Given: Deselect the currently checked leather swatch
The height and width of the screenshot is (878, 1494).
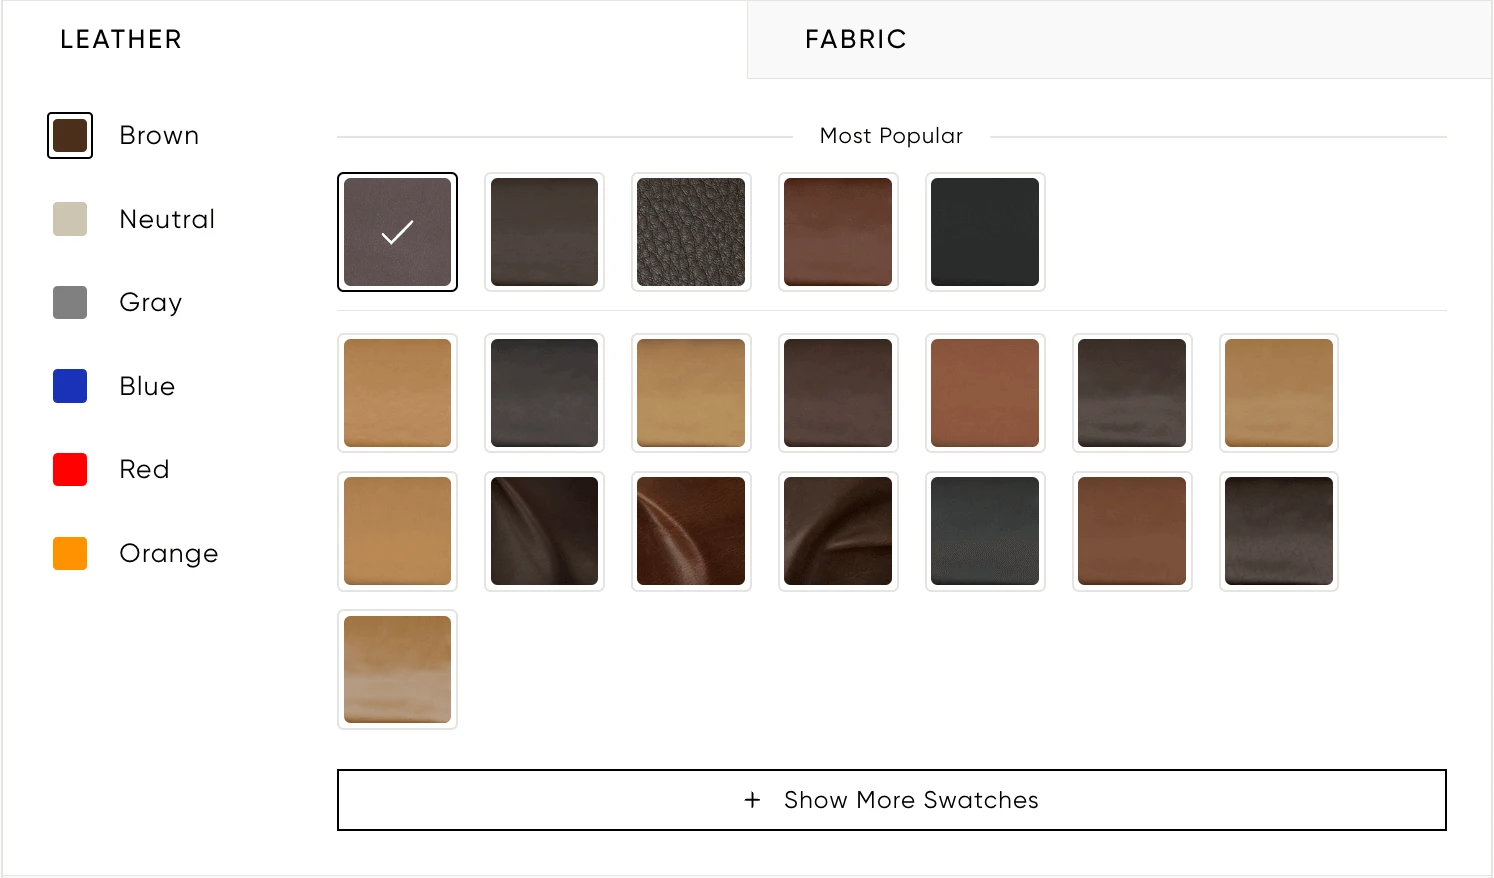Looking at the screenshot, I should [x=397, y=231].
